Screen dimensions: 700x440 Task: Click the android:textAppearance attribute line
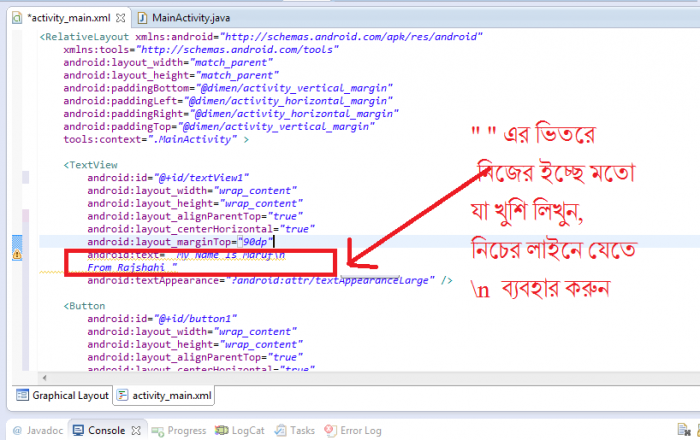pos(270,281)
